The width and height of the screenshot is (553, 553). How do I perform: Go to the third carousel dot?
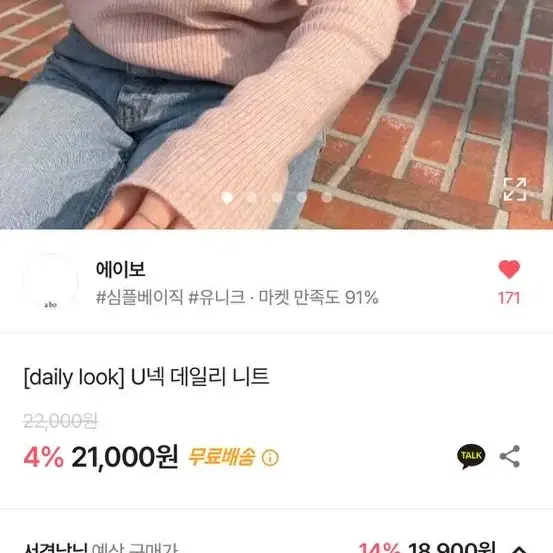[x=276, y=198]
